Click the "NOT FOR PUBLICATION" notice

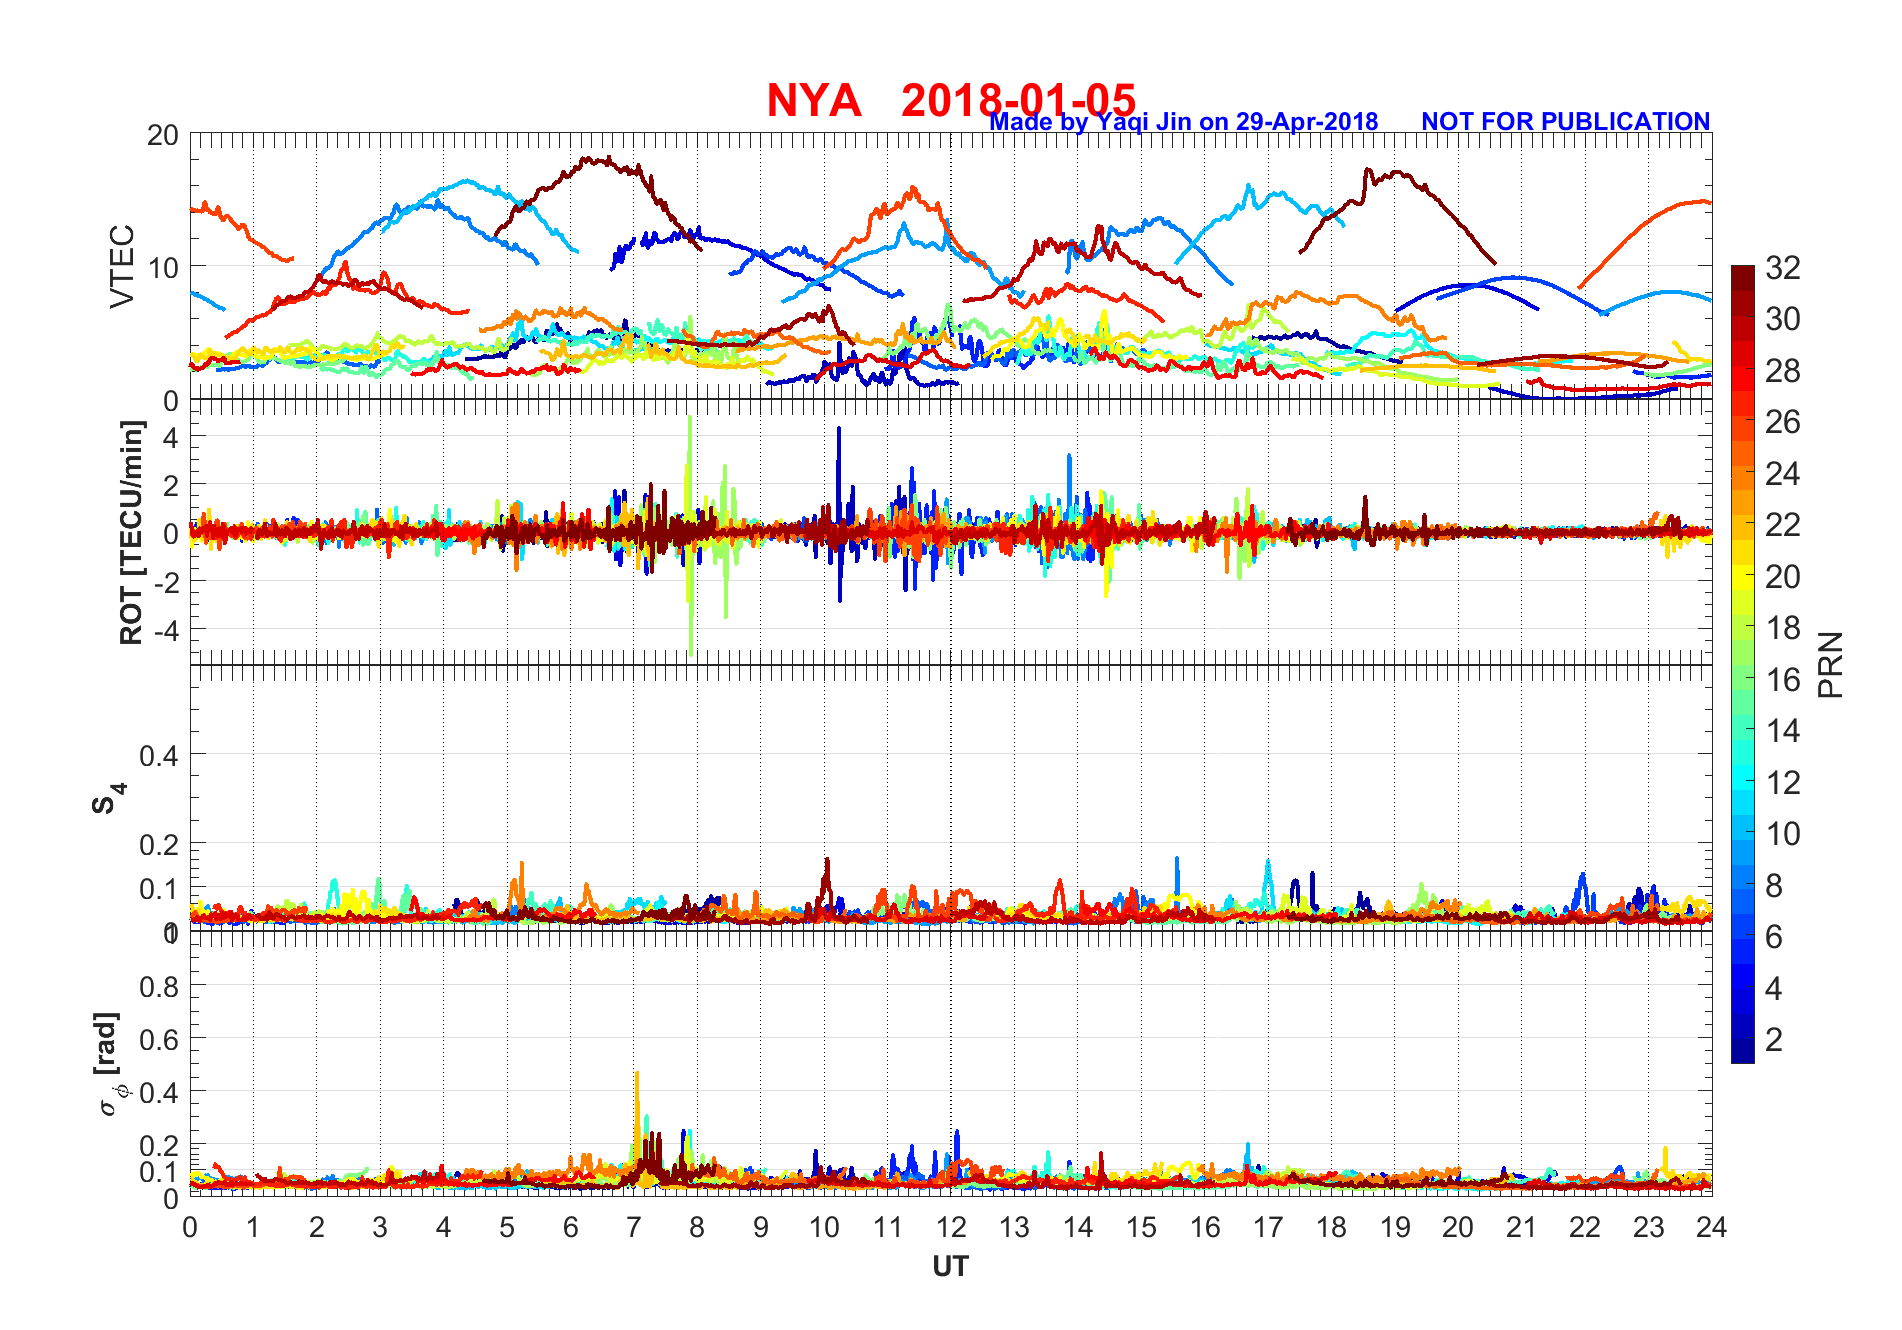pos(1566,121)
